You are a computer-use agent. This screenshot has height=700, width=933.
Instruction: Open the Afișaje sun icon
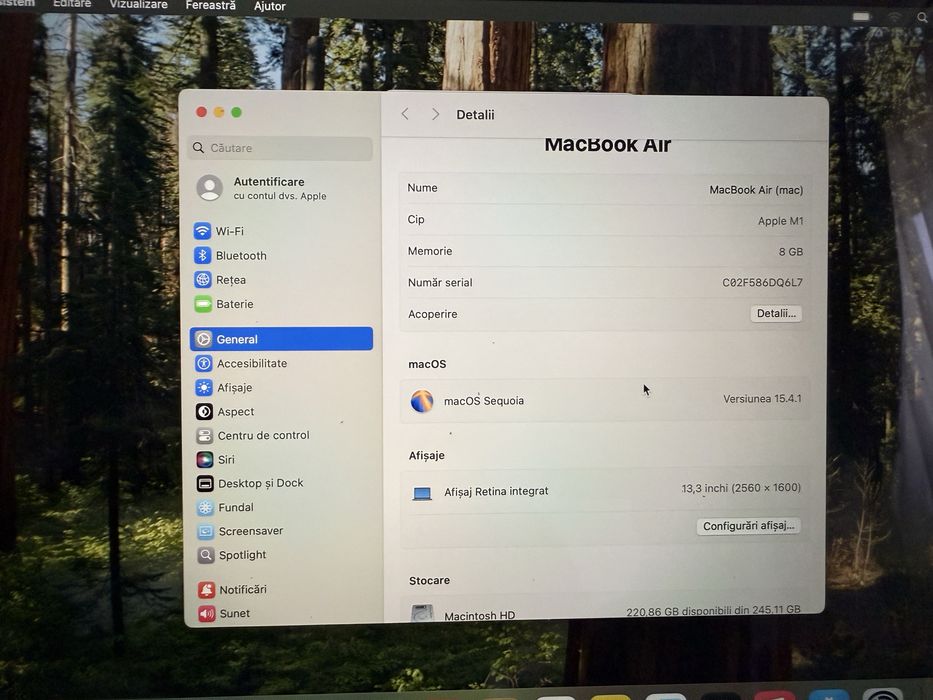click(204, 388)
